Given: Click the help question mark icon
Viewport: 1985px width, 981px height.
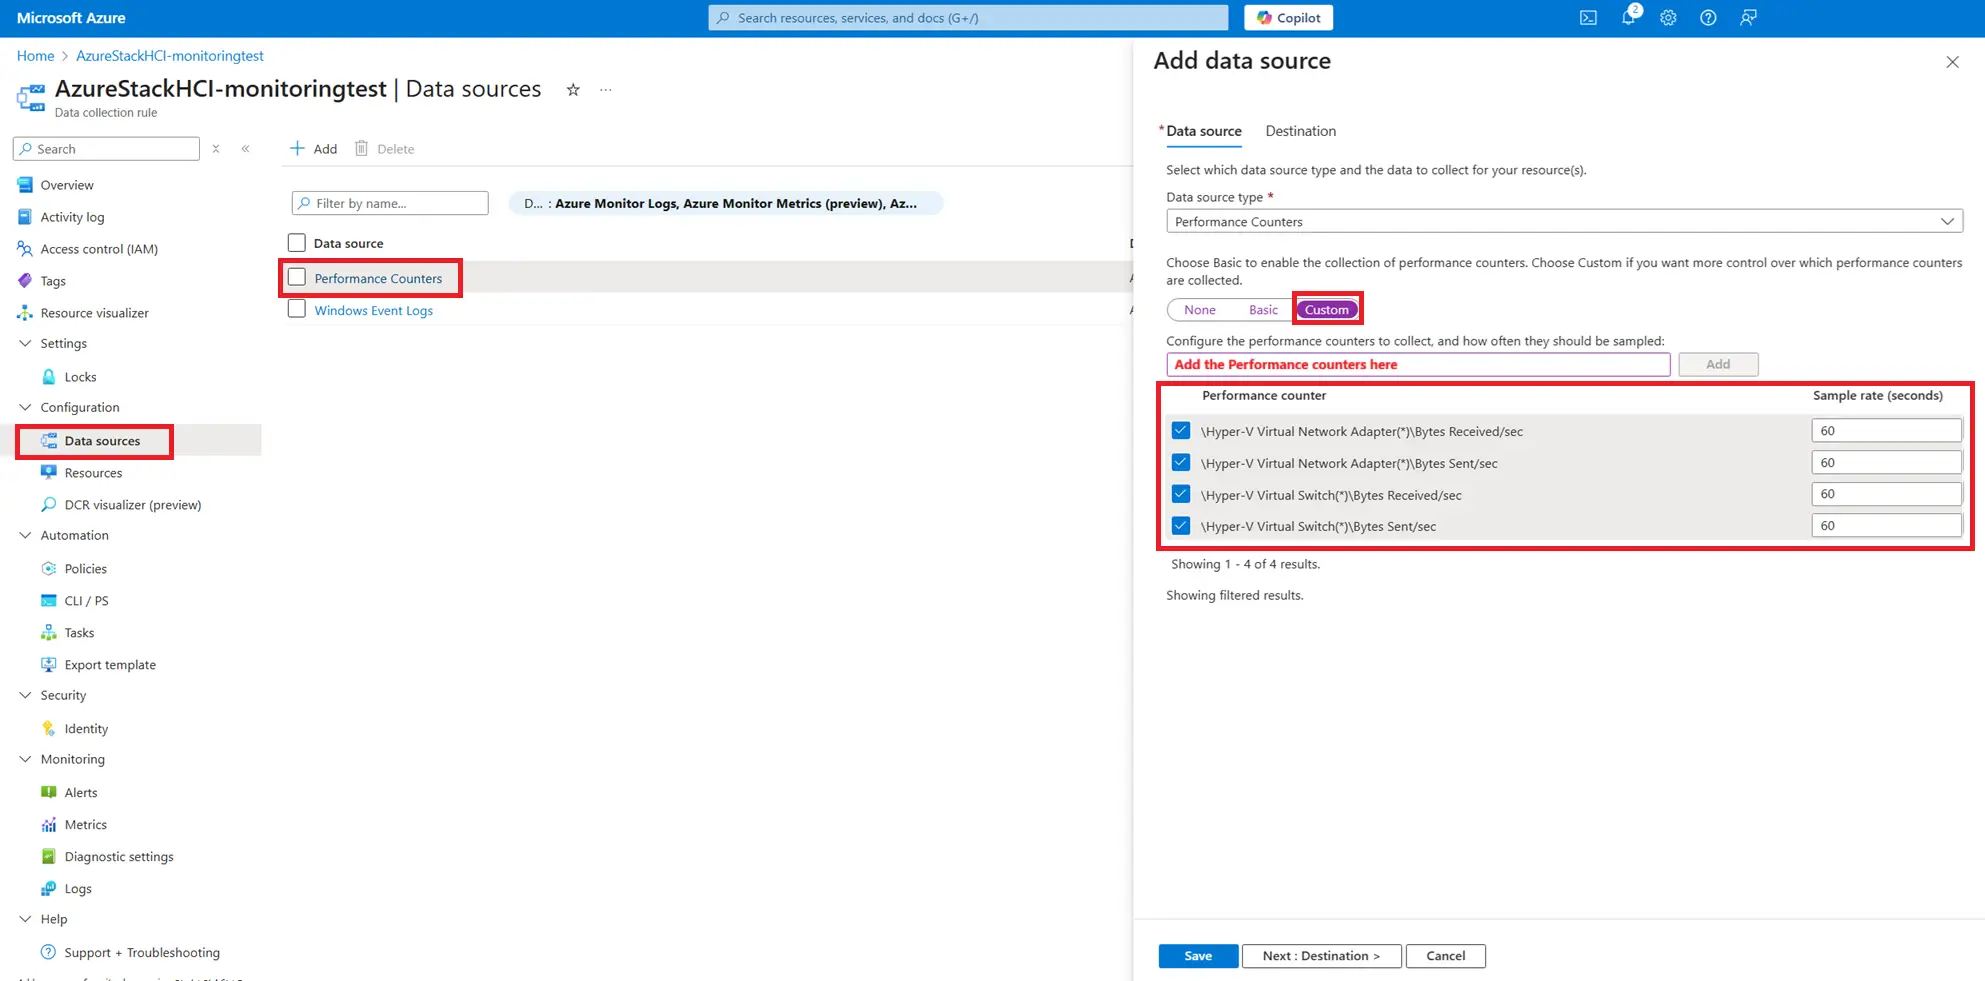Looking at the screenshot, I should pyautogui.click(x=1708, y=18).
